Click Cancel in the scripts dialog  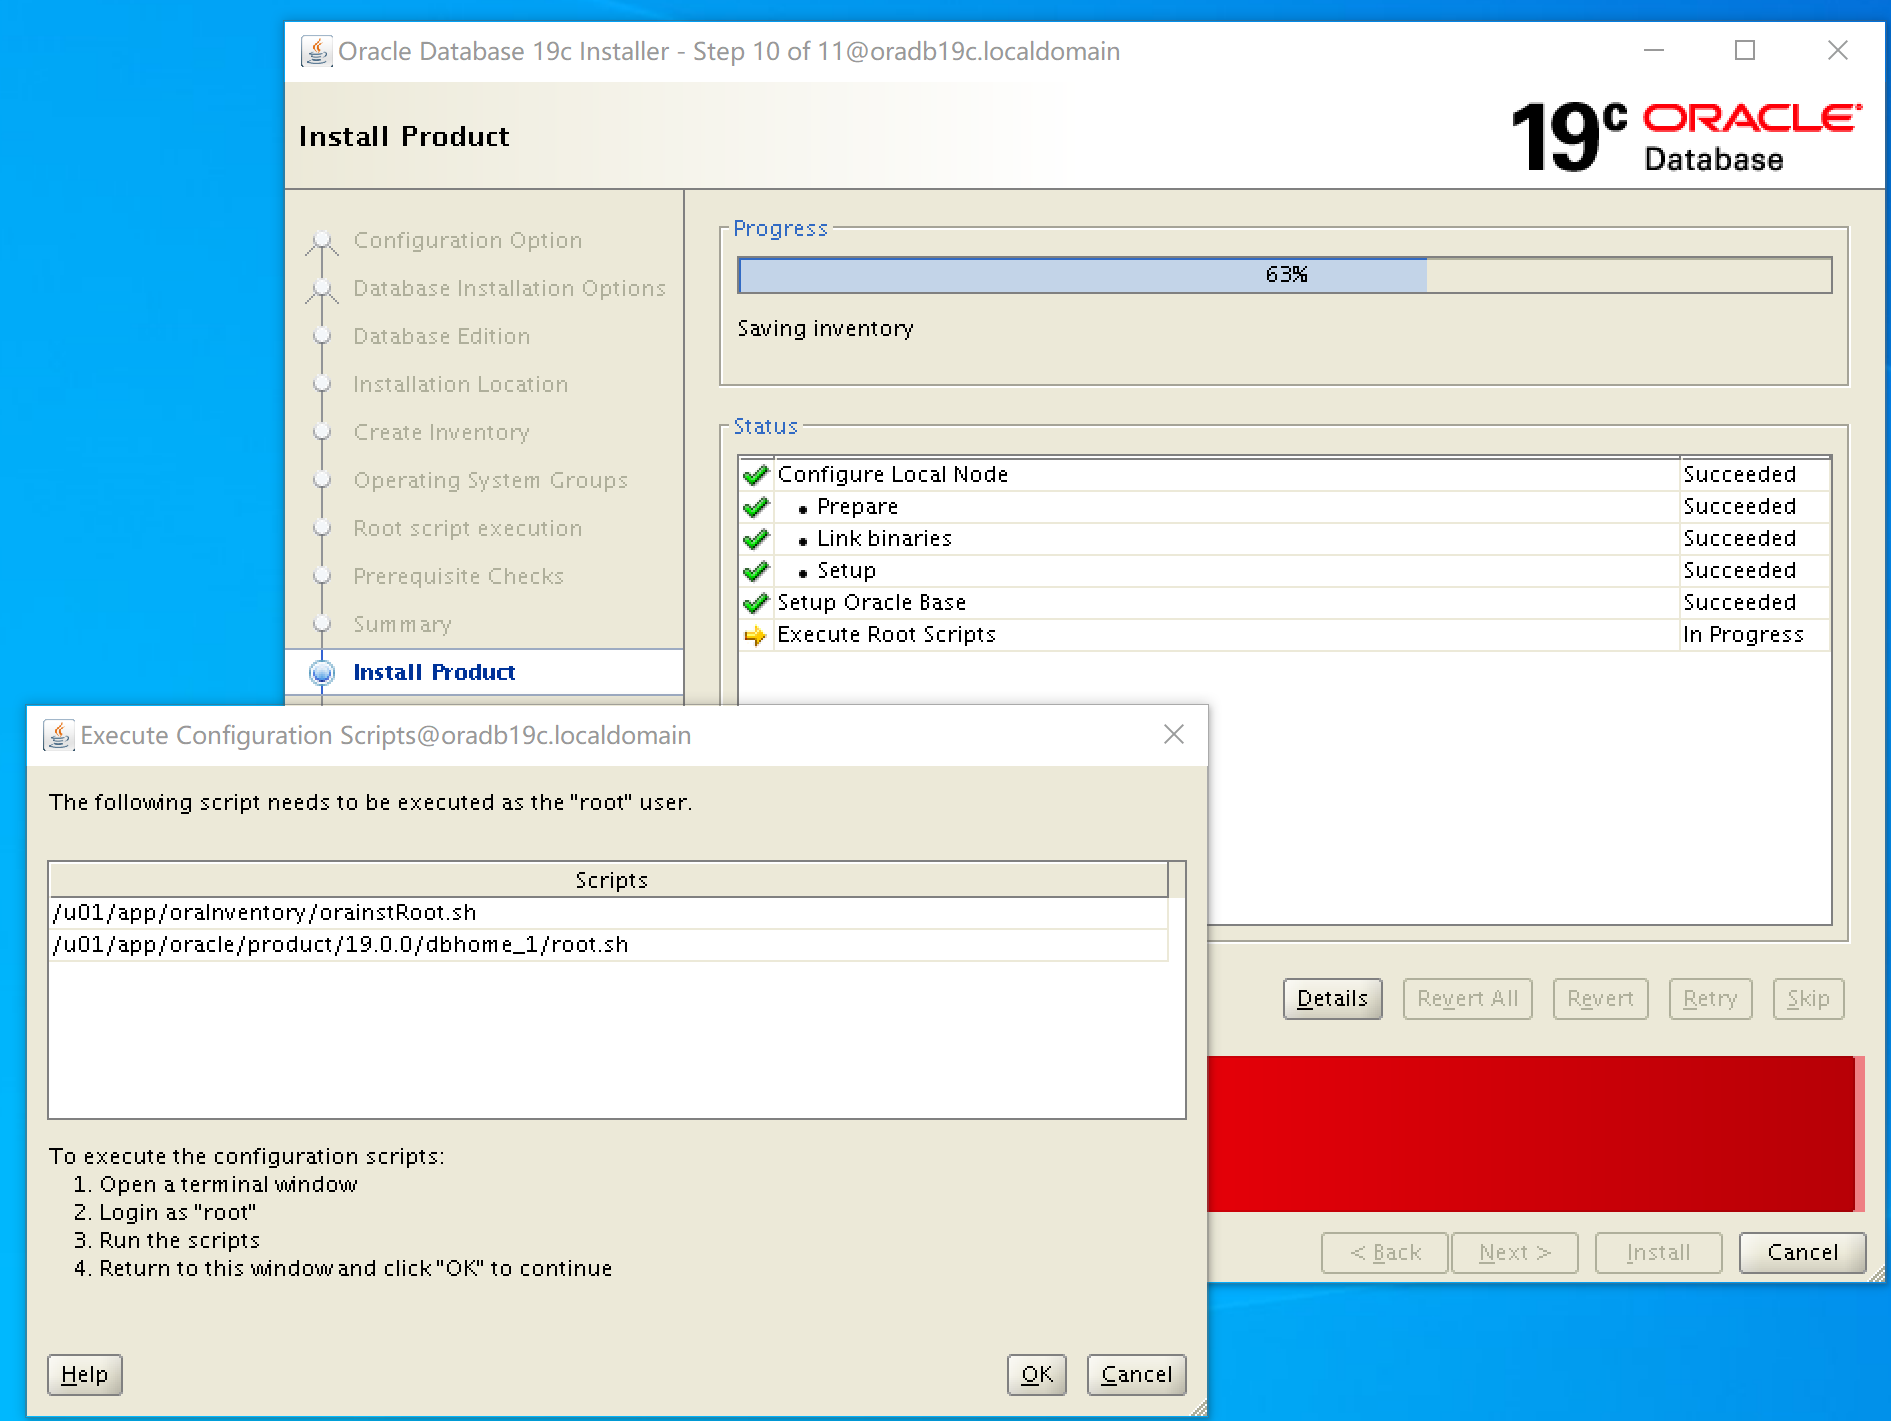coord(1137,1375)
